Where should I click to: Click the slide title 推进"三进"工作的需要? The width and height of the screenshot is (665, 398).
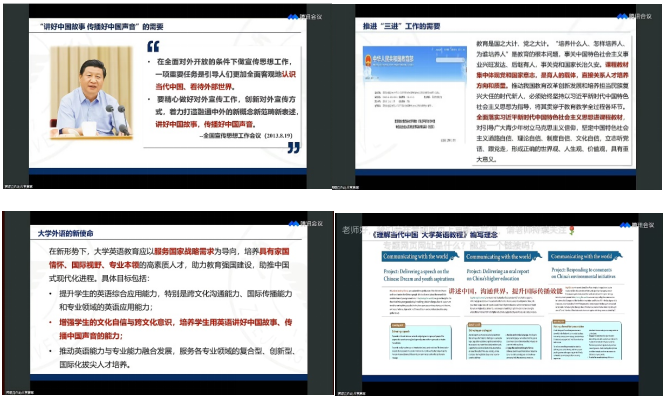[x=401, y=26]
